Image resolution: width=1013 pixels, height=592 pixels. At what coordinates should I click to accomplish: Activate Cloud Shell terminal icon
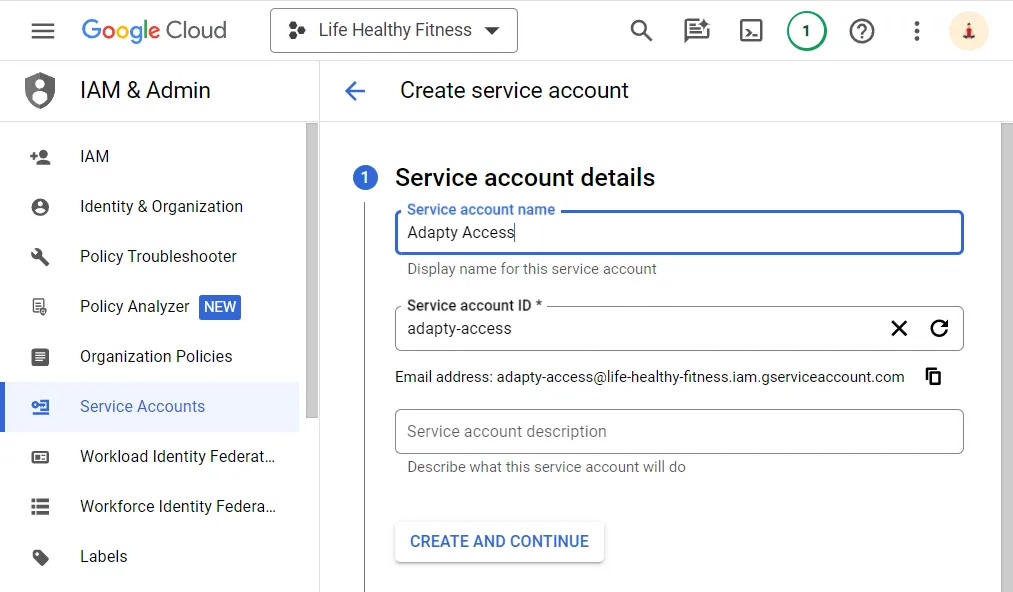[x=751, y=31]
